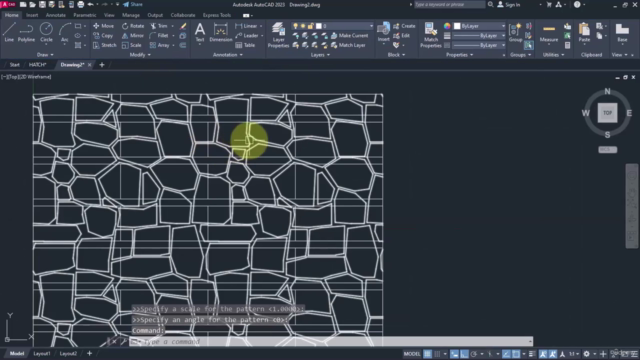
Task: Click the keyword search field
Action: (449, 4)
